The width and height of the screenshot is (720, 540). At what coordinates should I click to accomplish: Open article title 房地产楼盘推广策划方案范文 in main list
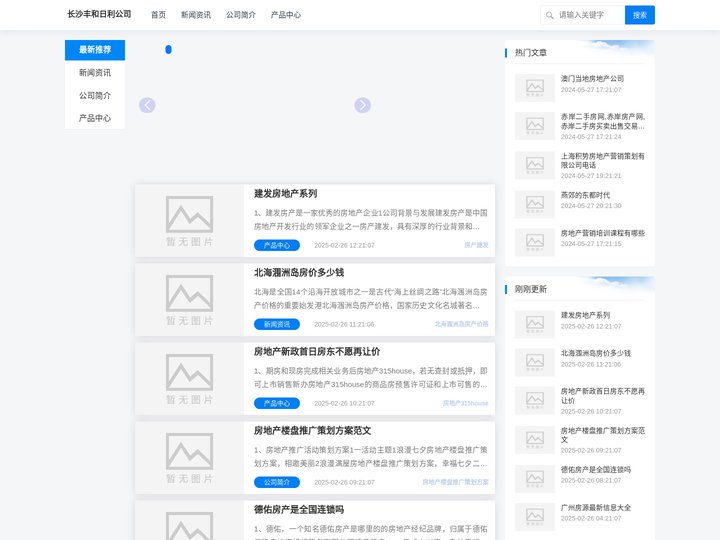point(312,430)
